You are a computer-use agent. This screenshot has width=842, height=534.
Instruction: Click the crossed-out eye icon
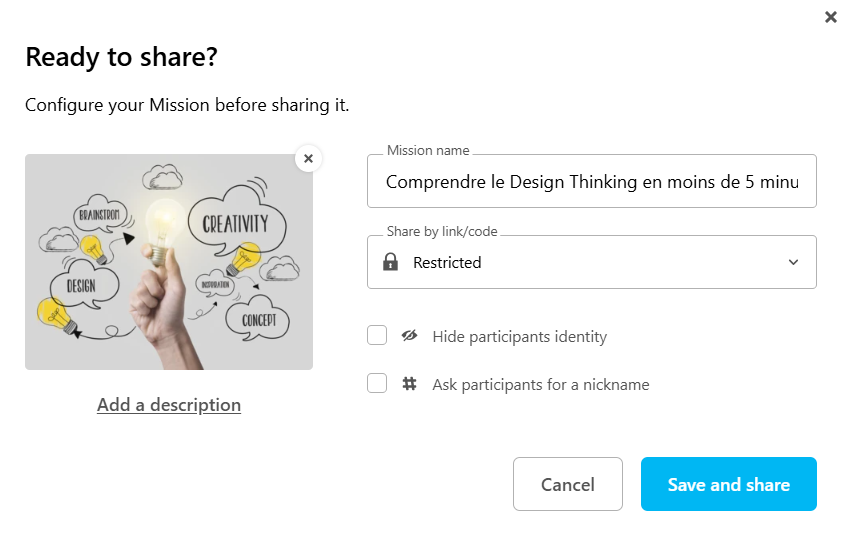point(409,336)
